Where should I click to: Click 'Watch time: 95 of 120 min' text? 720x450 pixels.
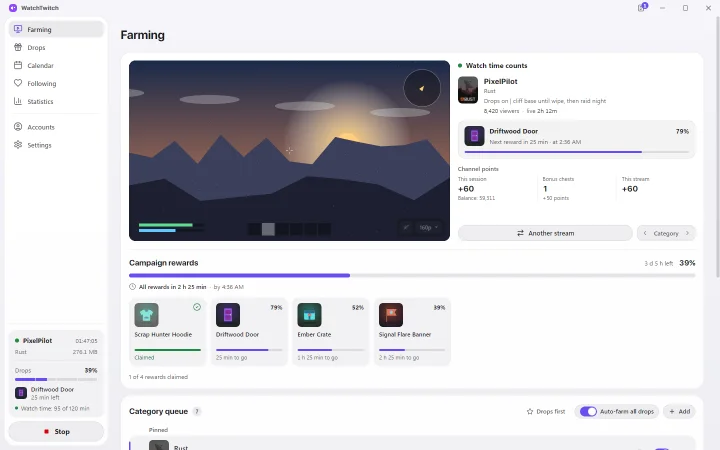(x=55, y=408)
